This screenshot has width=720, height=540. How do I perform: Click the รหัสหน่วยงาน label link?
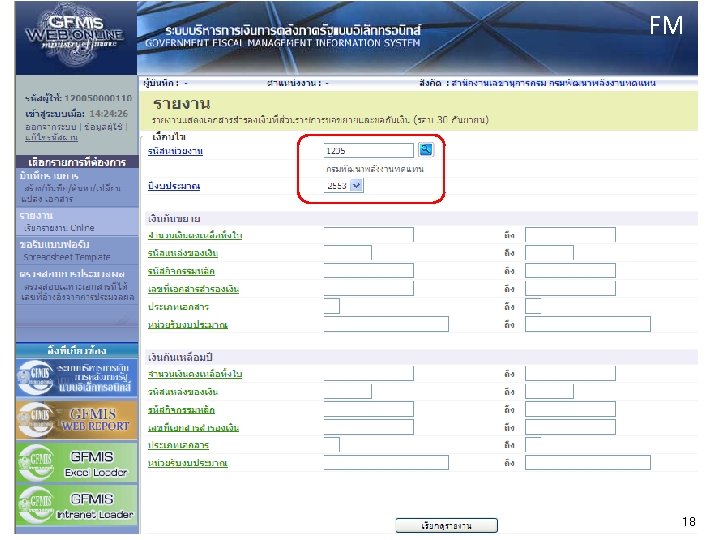point(175,151)
